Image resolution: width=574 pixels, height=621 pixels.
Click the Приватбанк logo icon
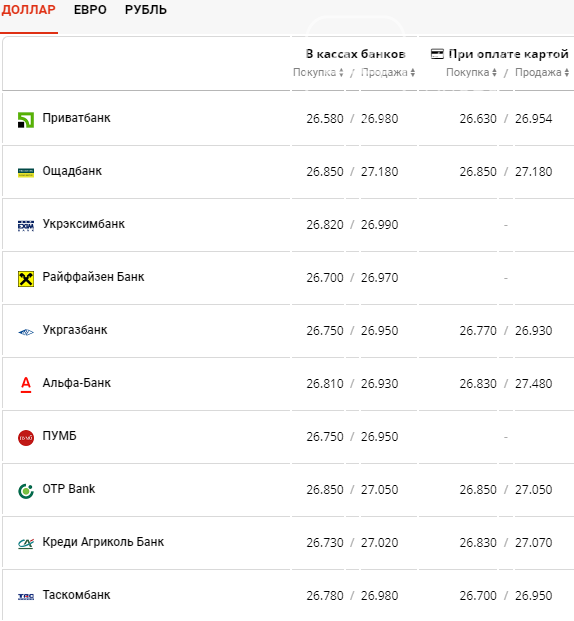26,120
